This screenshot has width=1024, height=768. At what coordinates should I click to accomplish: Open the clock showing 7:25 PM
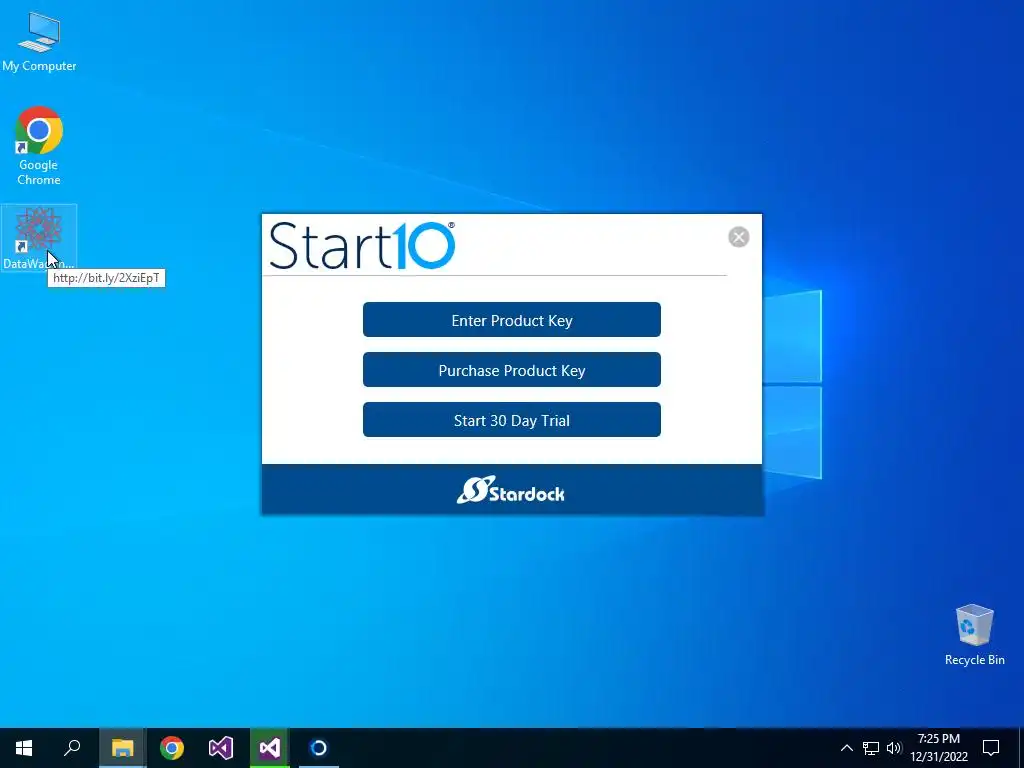click(x=939, y=748)
